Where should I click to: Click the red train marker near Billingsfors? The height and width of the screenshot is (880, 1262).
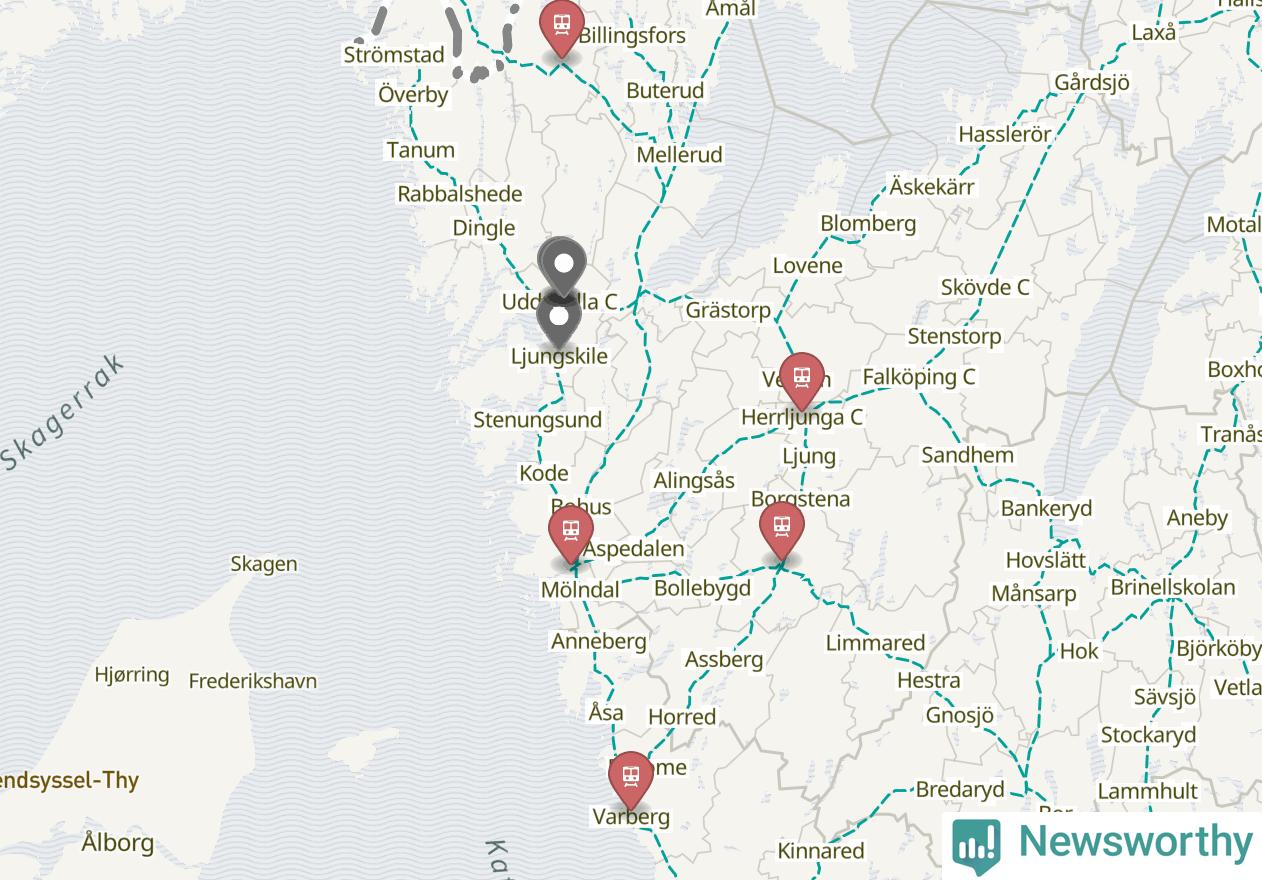[x=561, y=27]
